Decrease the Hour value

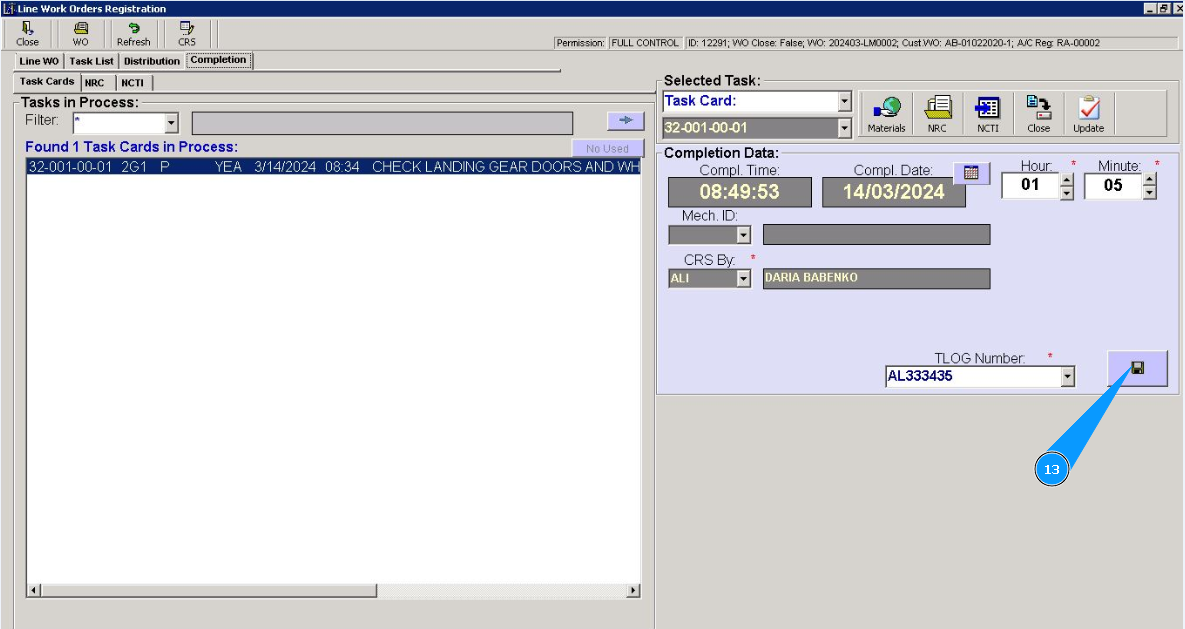1066,194
